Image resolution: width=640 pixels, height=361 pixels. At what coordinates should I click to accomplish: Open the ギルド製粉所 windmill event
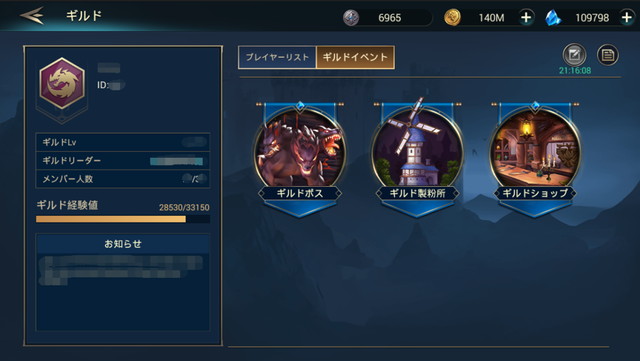(x=417, y=158)
